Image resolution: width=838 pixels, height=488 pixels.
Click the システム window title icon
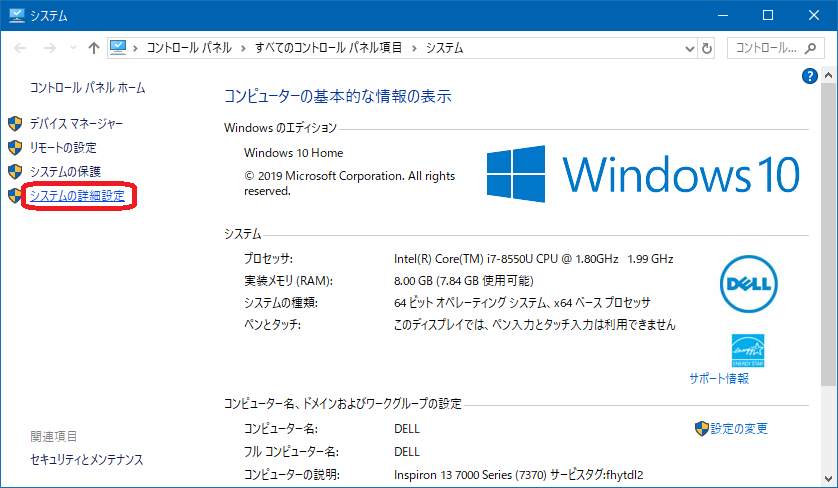(17, 16)
